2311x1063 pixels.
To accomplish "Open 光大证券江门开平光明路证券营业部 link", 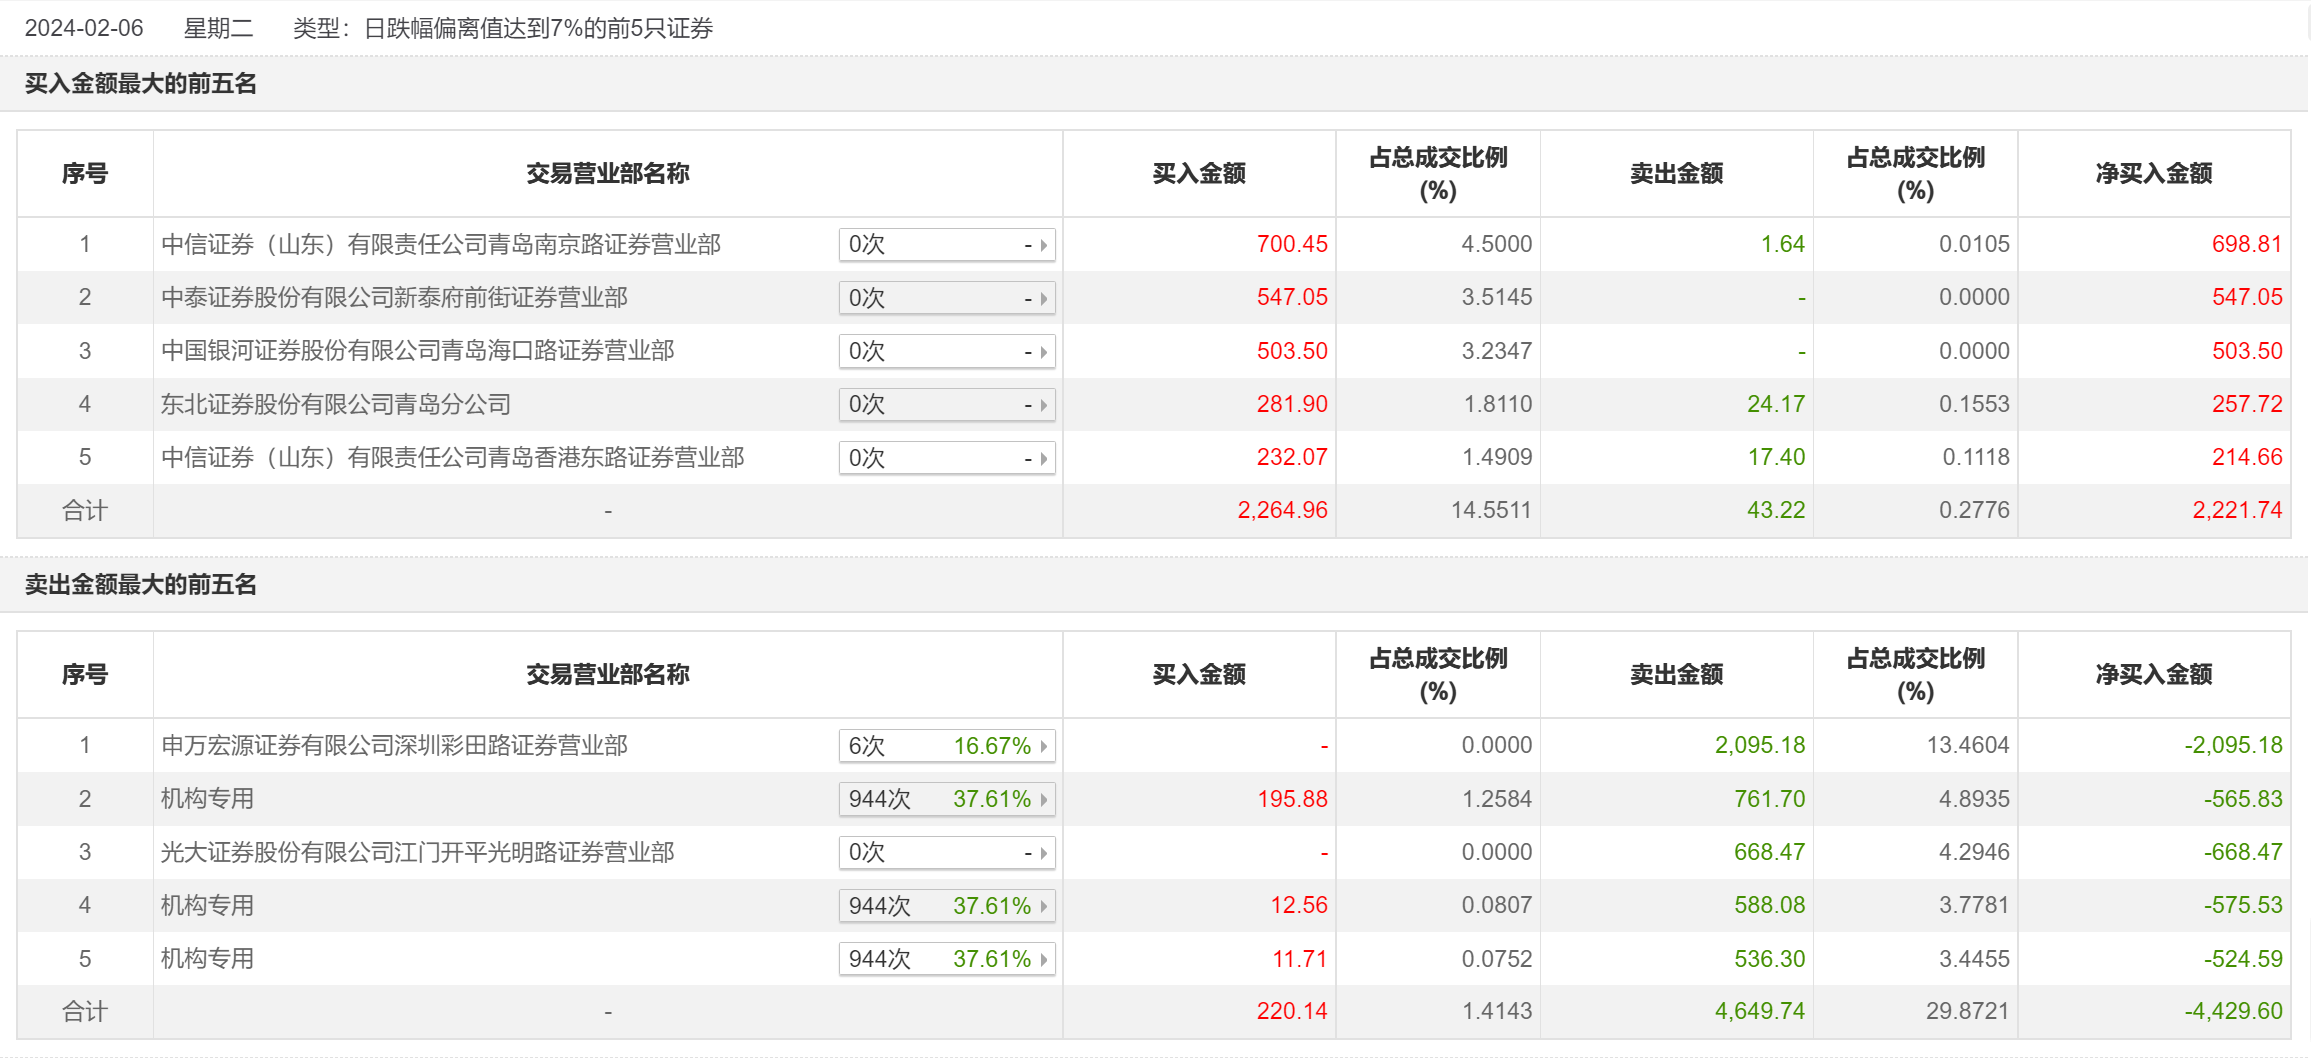I will pyautogui.click(x=417, y=853).
